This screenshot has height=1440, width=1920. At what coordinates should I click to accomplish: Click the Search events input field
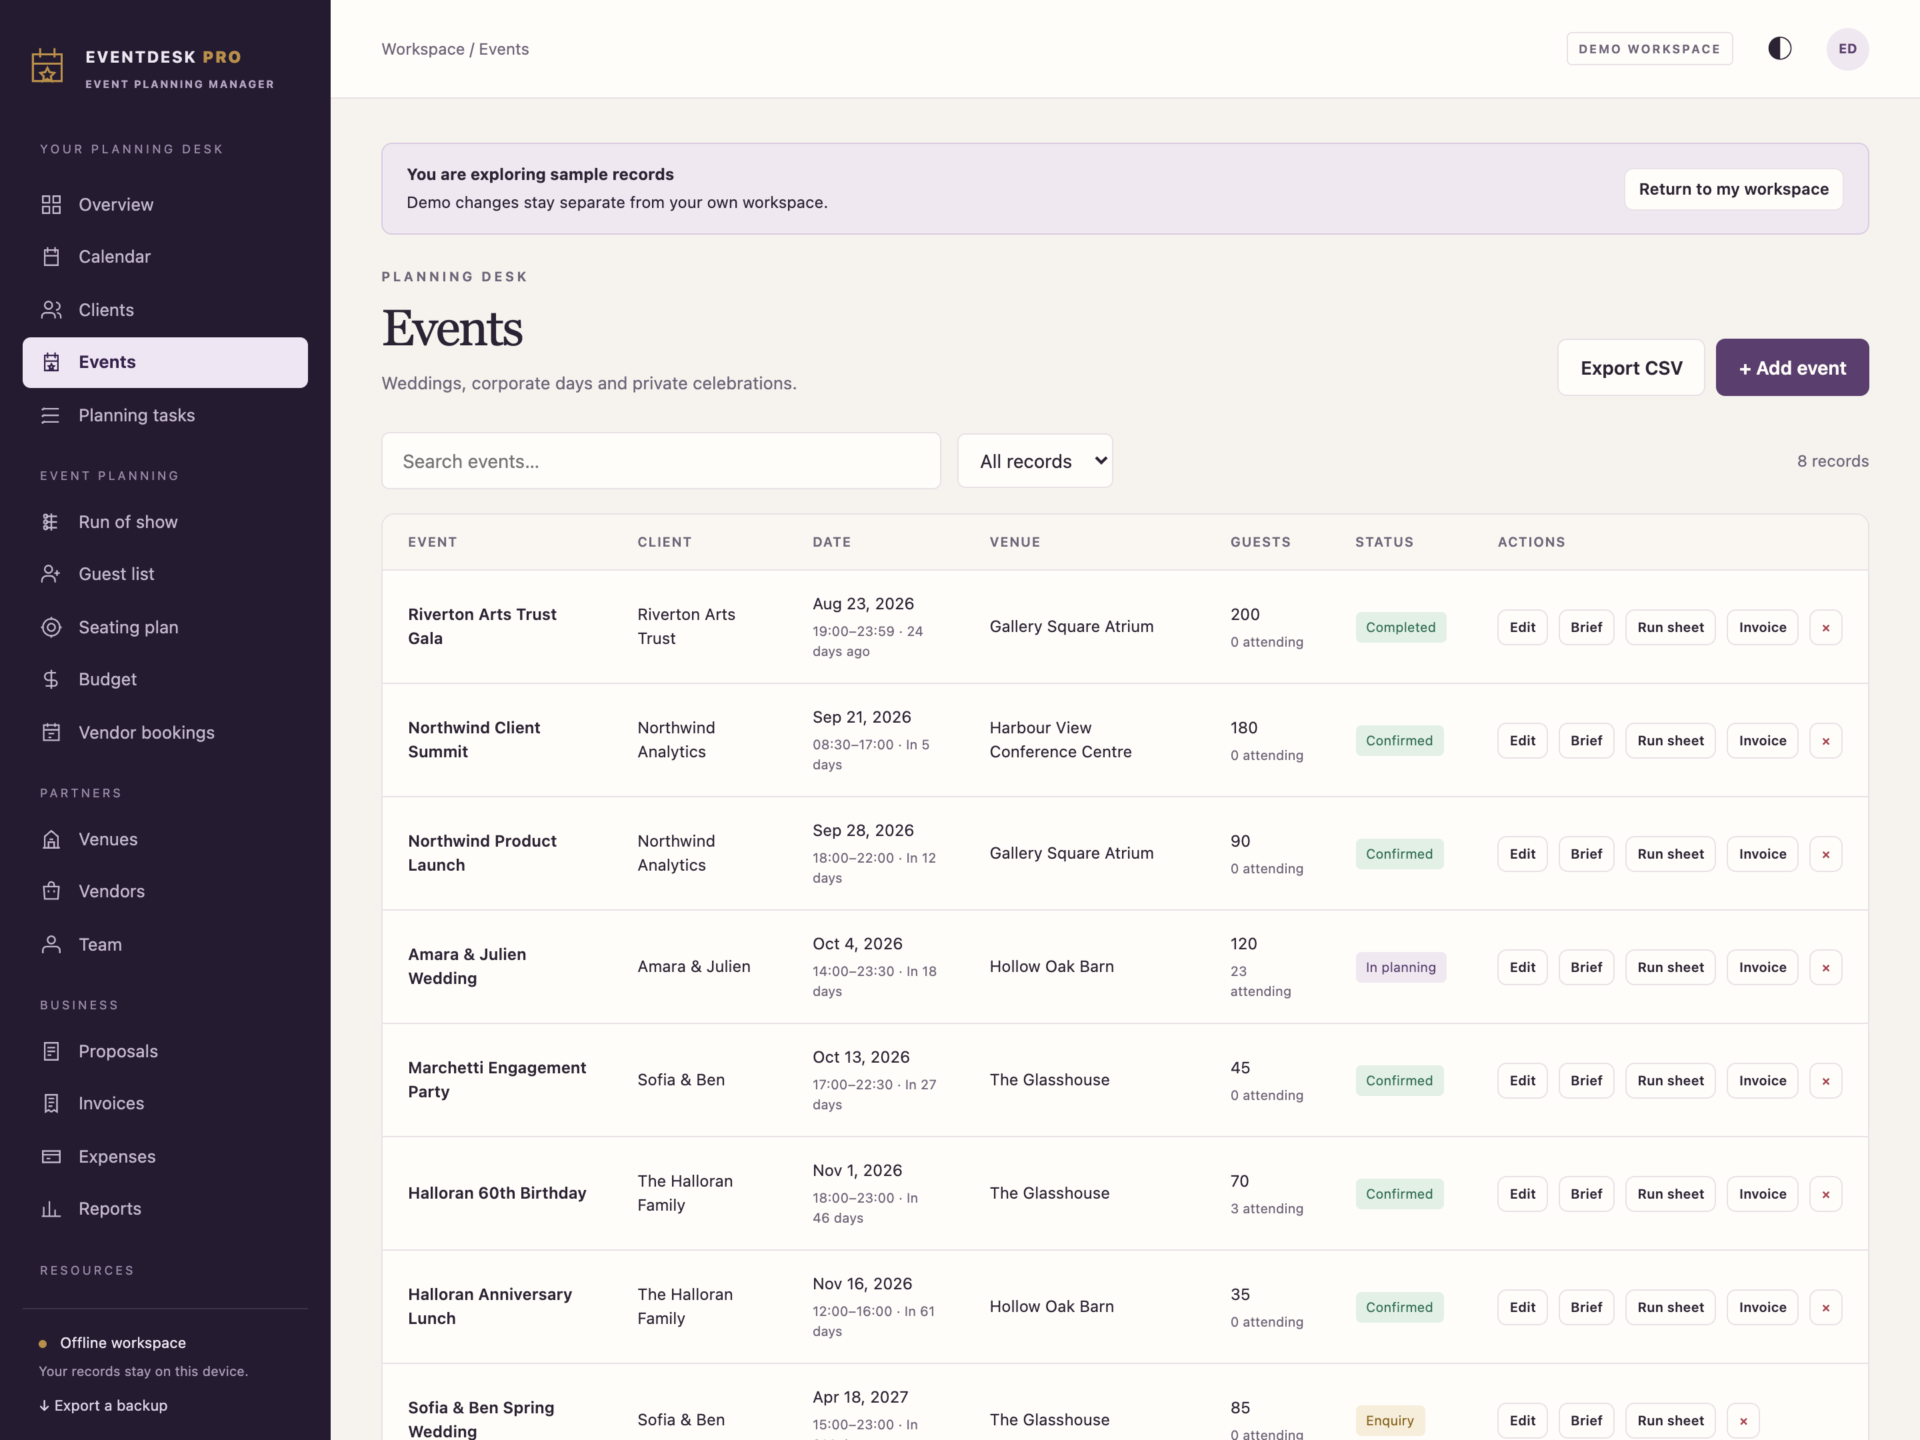661,461
